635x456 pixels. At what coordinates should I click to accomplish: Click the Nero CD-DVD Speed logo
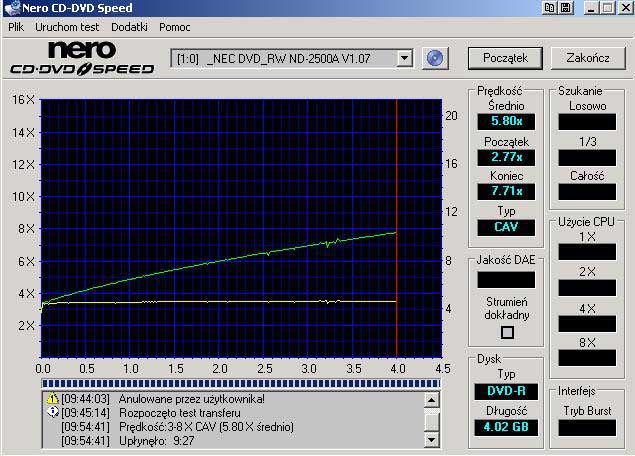[x=82, y=58]
